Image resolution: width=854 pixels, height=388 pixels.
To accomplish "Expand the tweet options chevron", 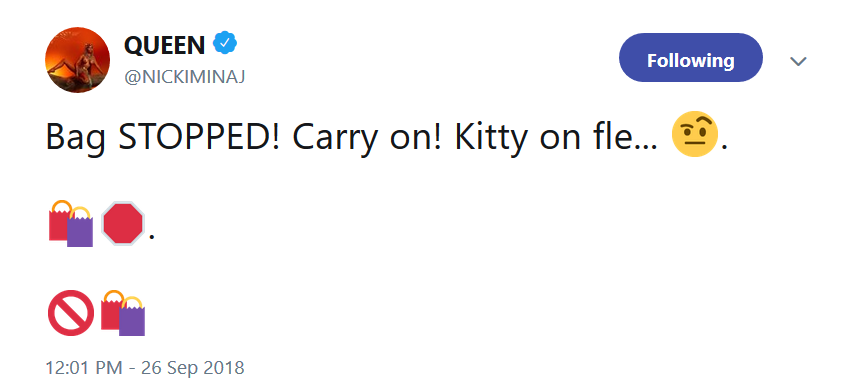I will coord(798,61).
